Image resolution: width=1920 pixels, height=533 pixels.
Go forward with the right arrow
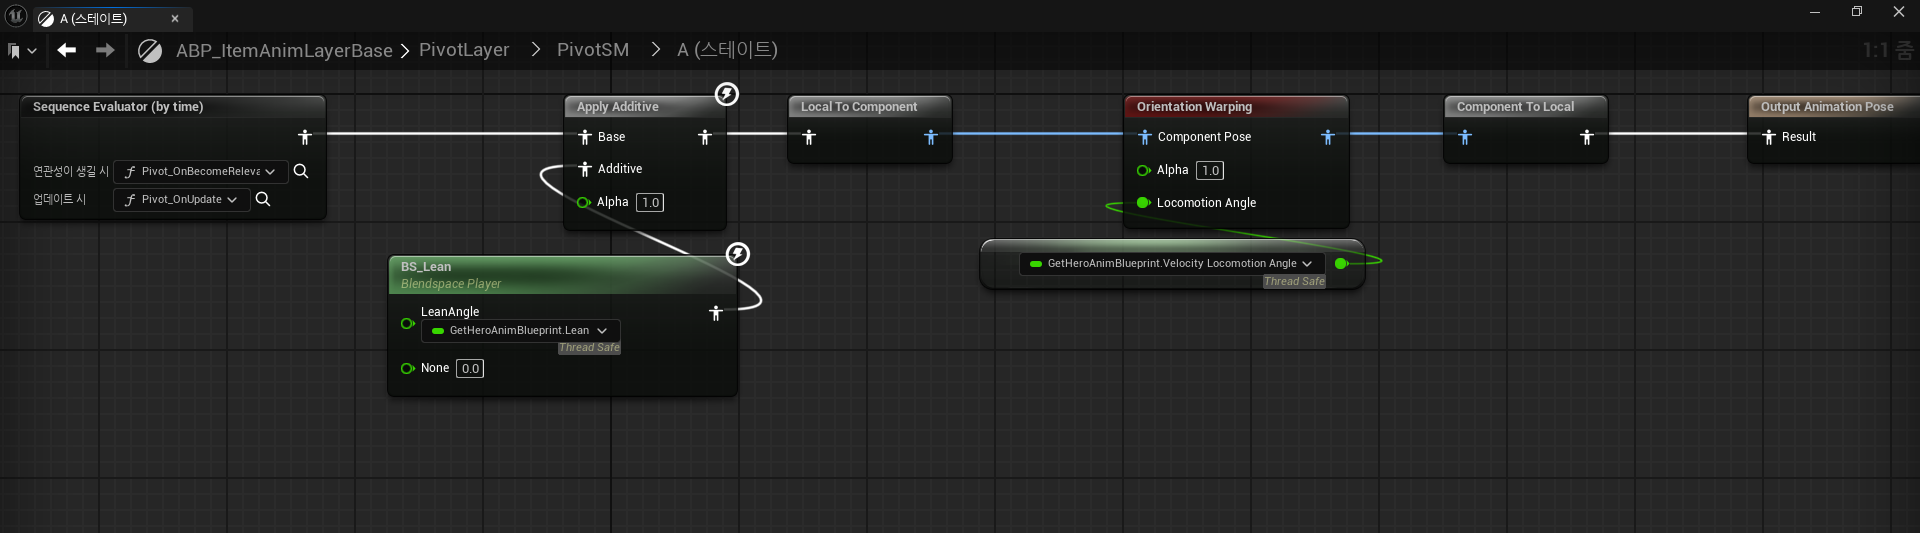pos(105,50)
